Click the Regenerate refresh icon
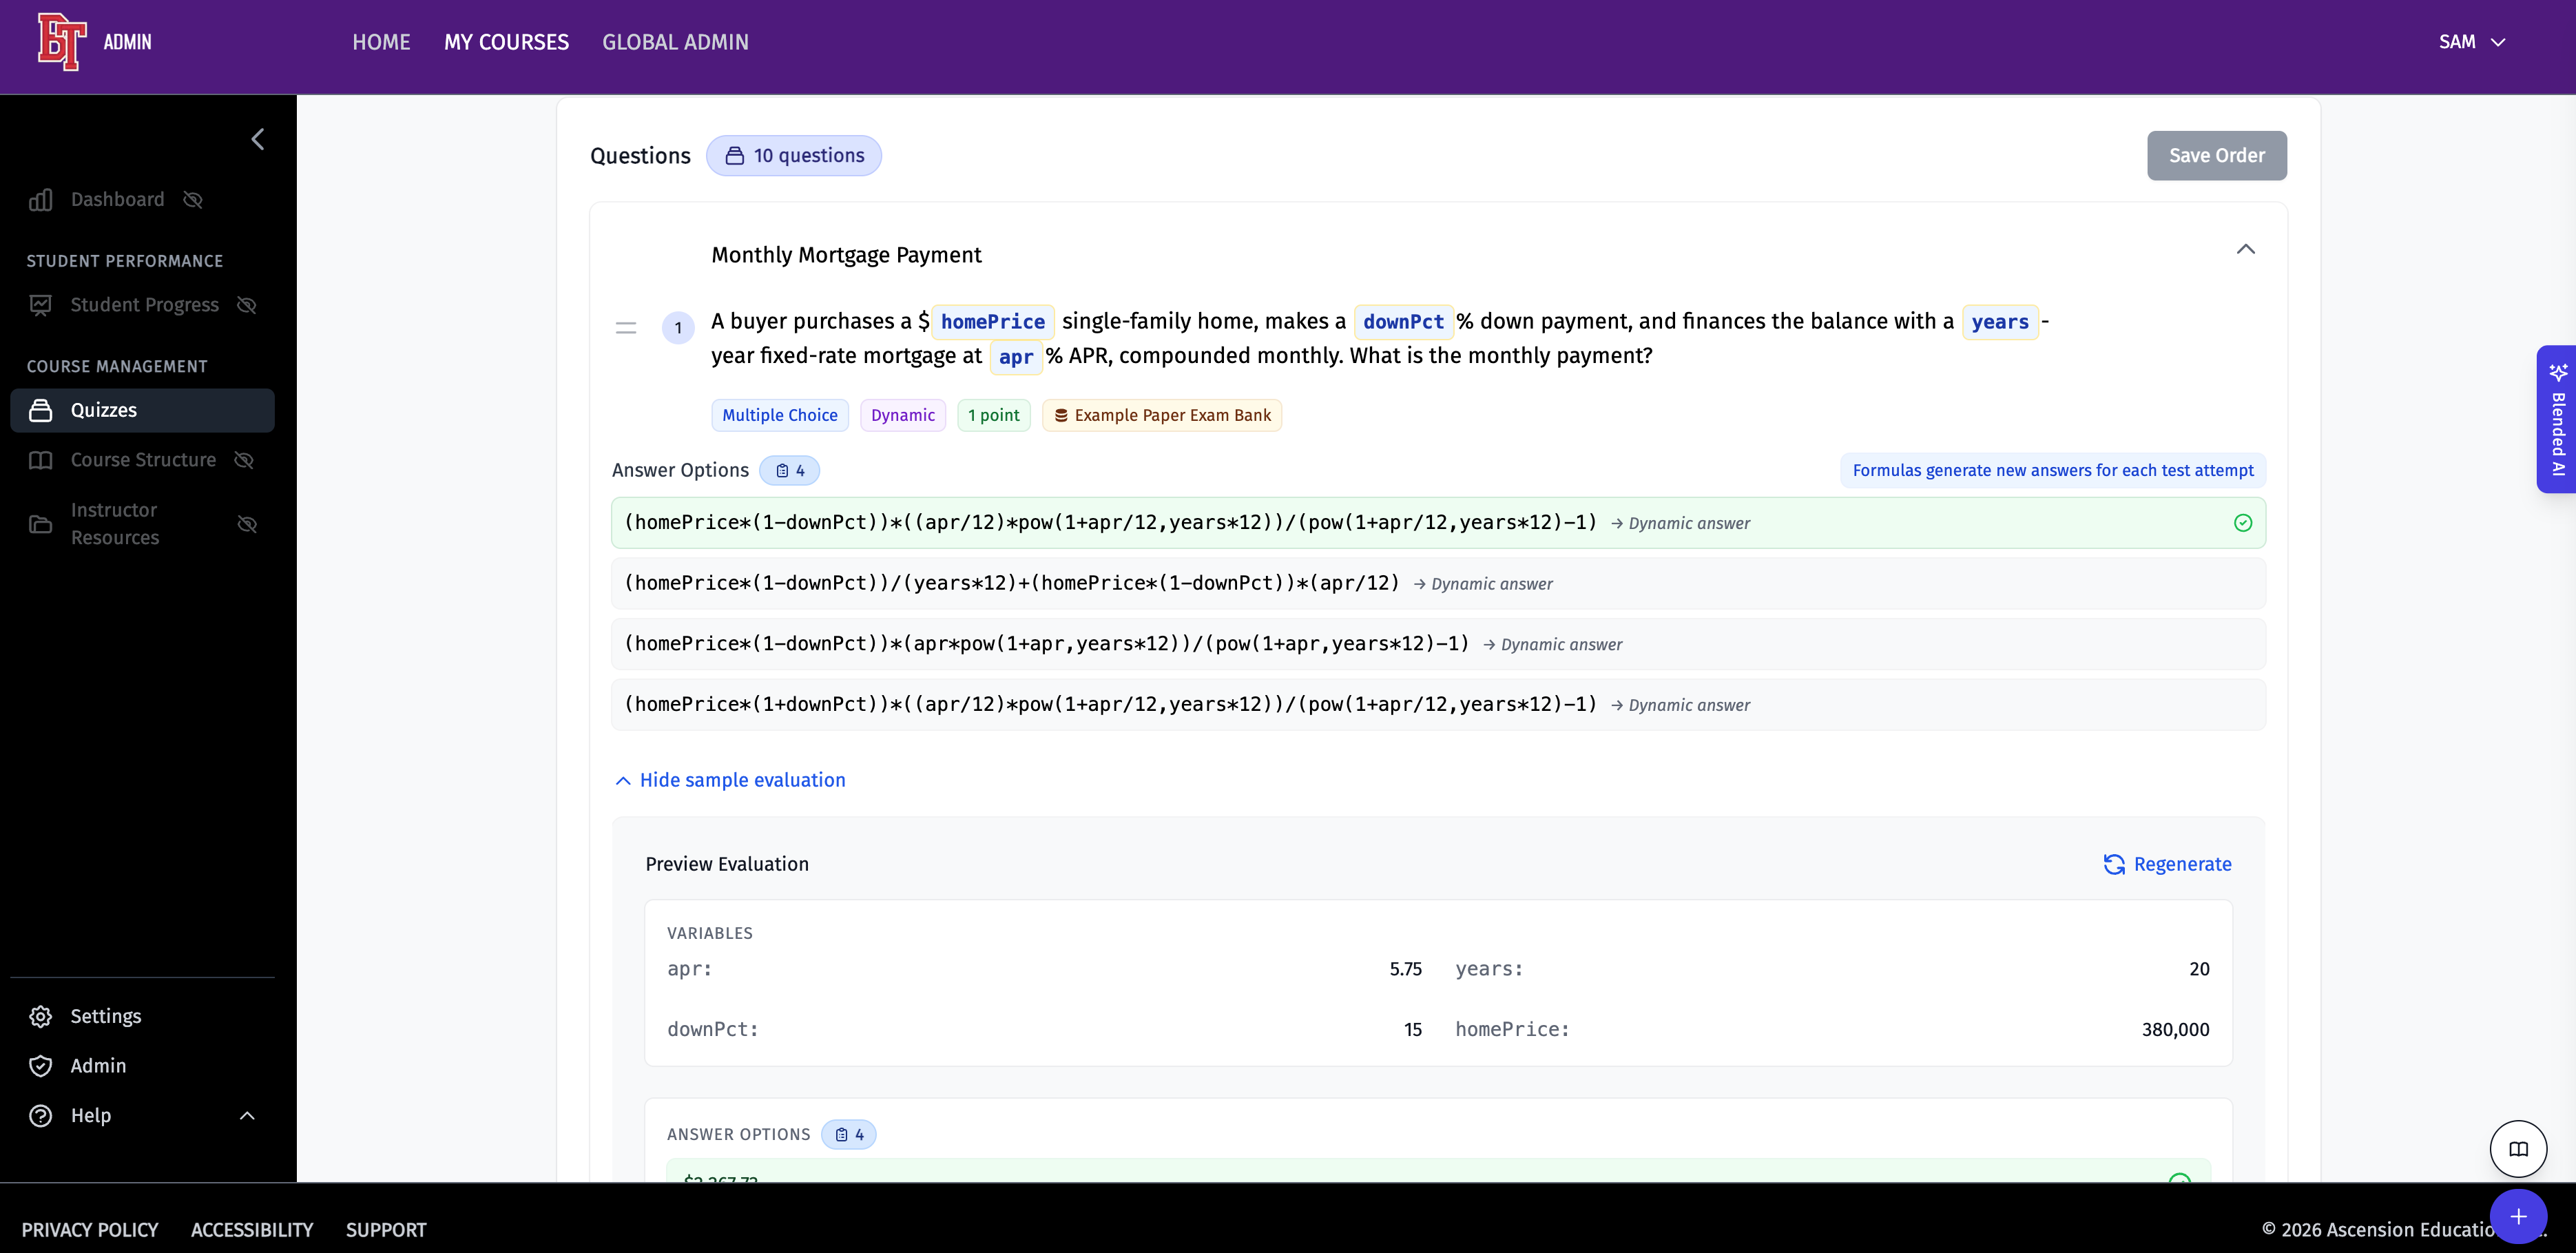Viewport: 2576px width, 1253px height. click(2114, 864)
